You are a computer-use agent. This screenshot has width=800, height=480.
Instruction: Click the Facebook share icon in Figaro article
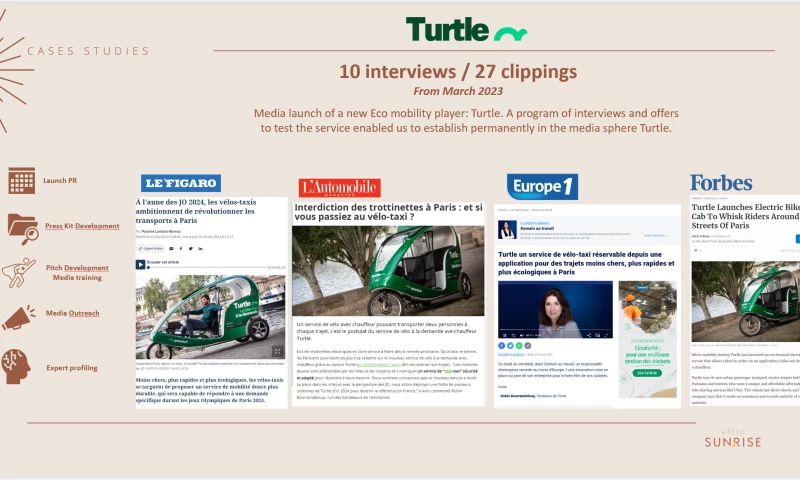(181, 248)
